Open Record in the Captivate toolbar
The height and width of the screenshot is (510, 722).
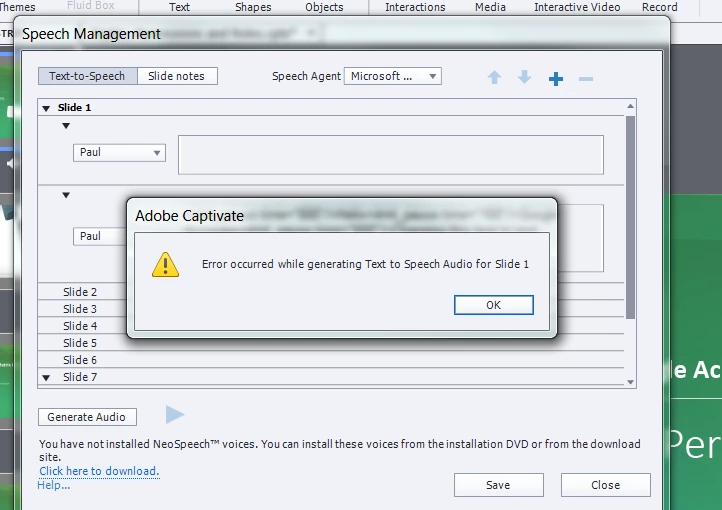point(659,7)
